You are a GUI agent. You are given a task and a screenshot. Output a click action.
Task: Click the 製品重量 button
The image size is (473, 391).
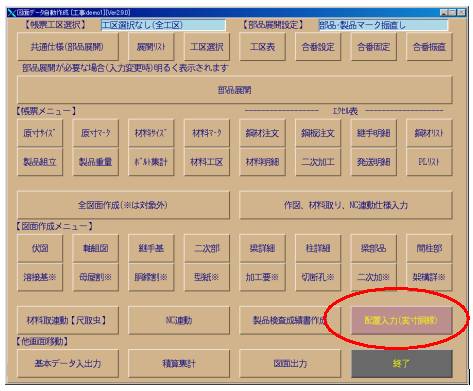[x=95, y=162]
